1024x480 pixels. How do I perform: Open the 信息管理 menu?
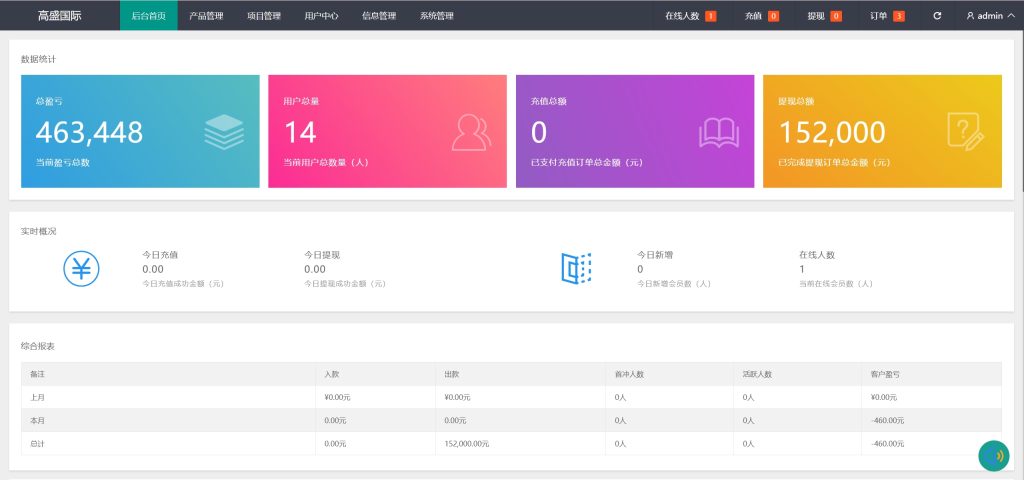[379, 16]
